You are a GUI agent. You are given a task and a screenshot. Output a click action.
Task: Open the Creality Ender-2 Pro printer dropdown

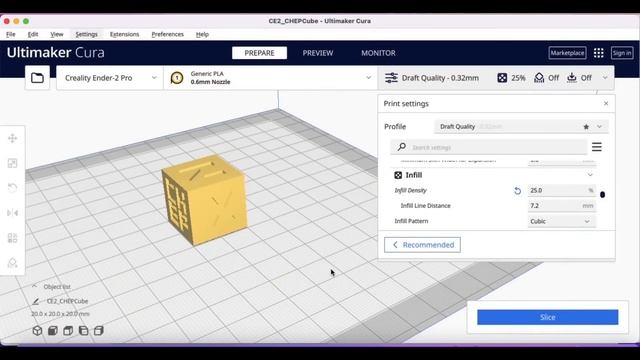tap(110, 78)
